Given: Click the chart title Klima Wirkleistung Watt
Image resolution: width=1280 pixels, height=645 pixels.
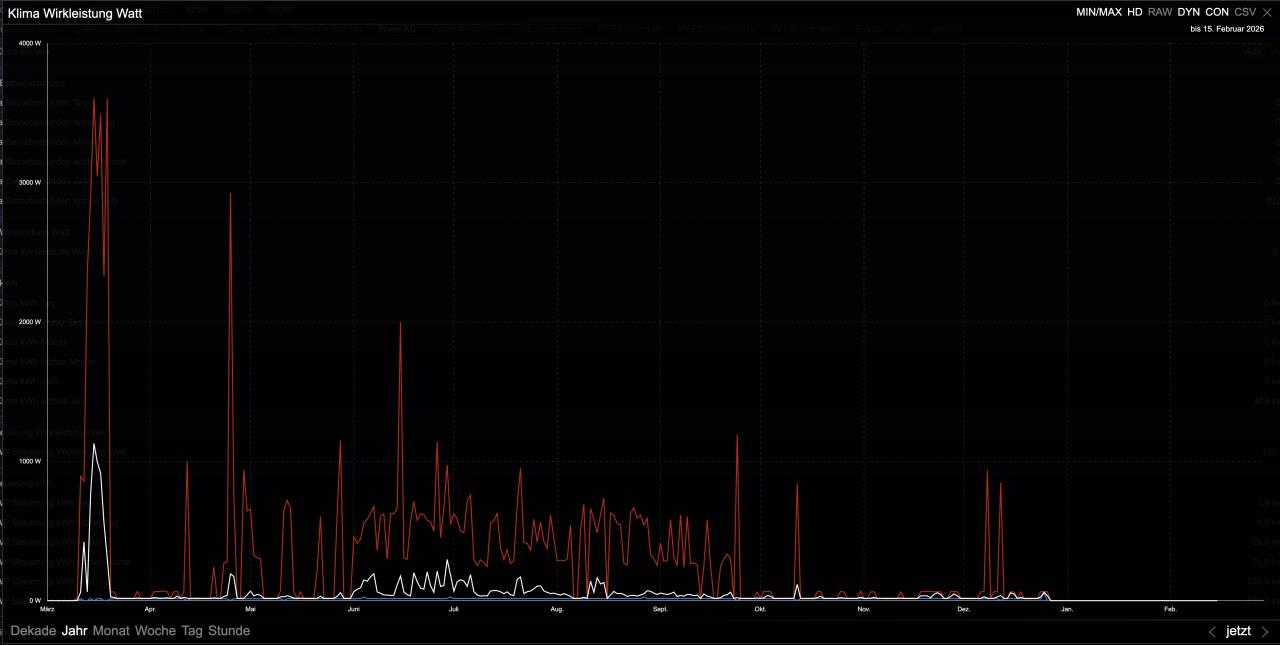Looking at the screenshot, I should (x=75, y=14).
